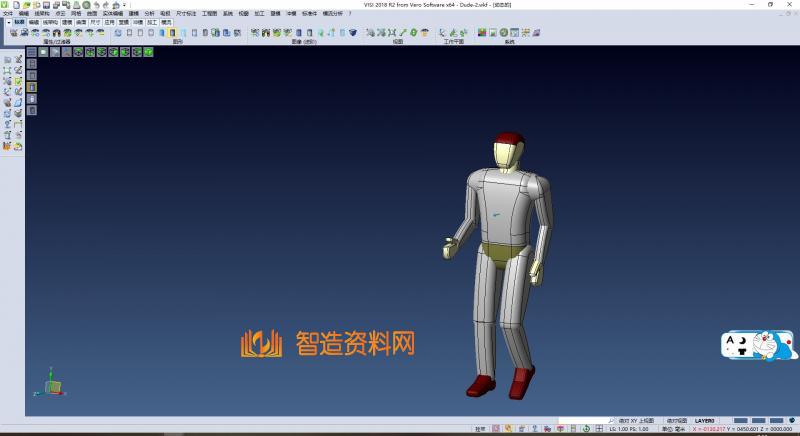Screen dimensions: 800x436
Task: Open the 模流分析 menu
Action: pos(333,13)
